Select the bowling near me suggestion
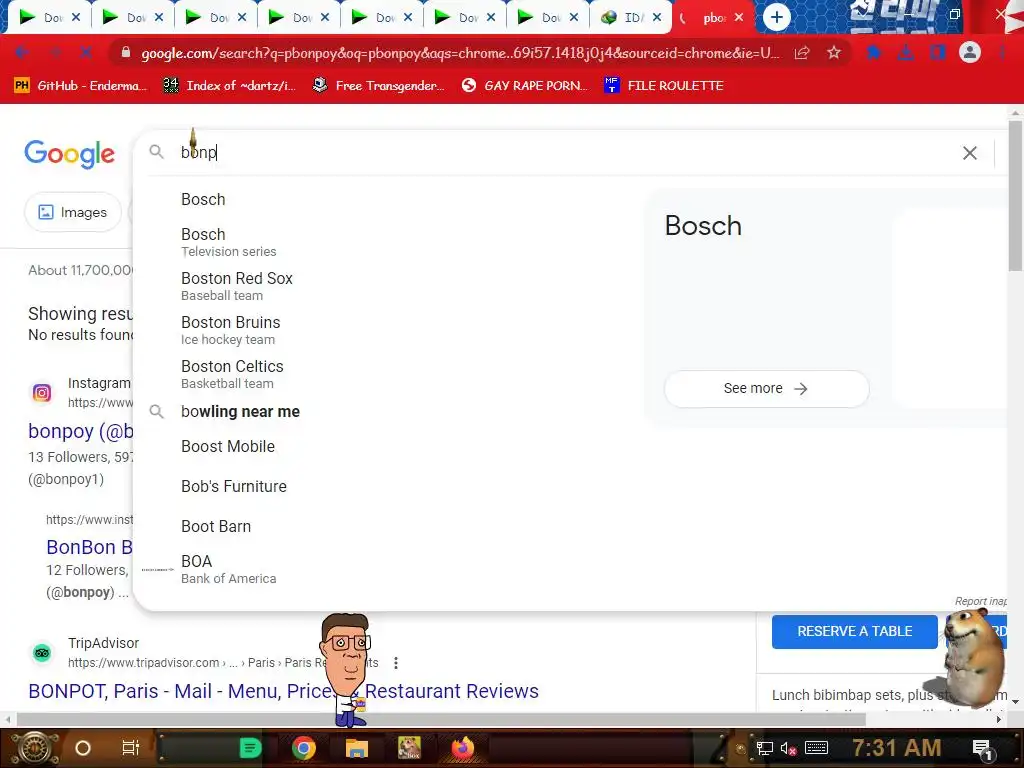1024x768 pixels. pyautogui.click(x=240, y=411)
